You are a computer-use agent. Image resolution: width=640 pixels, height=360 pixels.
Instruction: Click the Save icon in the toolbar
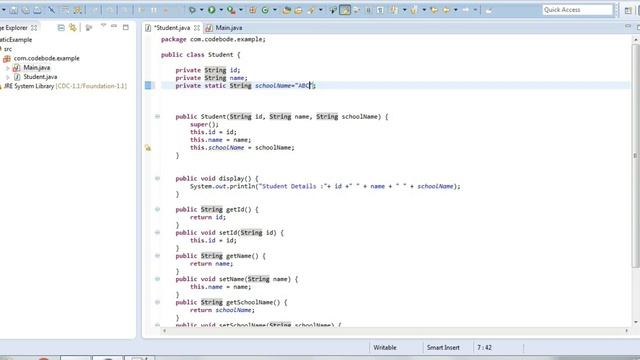tap(13, 10)
